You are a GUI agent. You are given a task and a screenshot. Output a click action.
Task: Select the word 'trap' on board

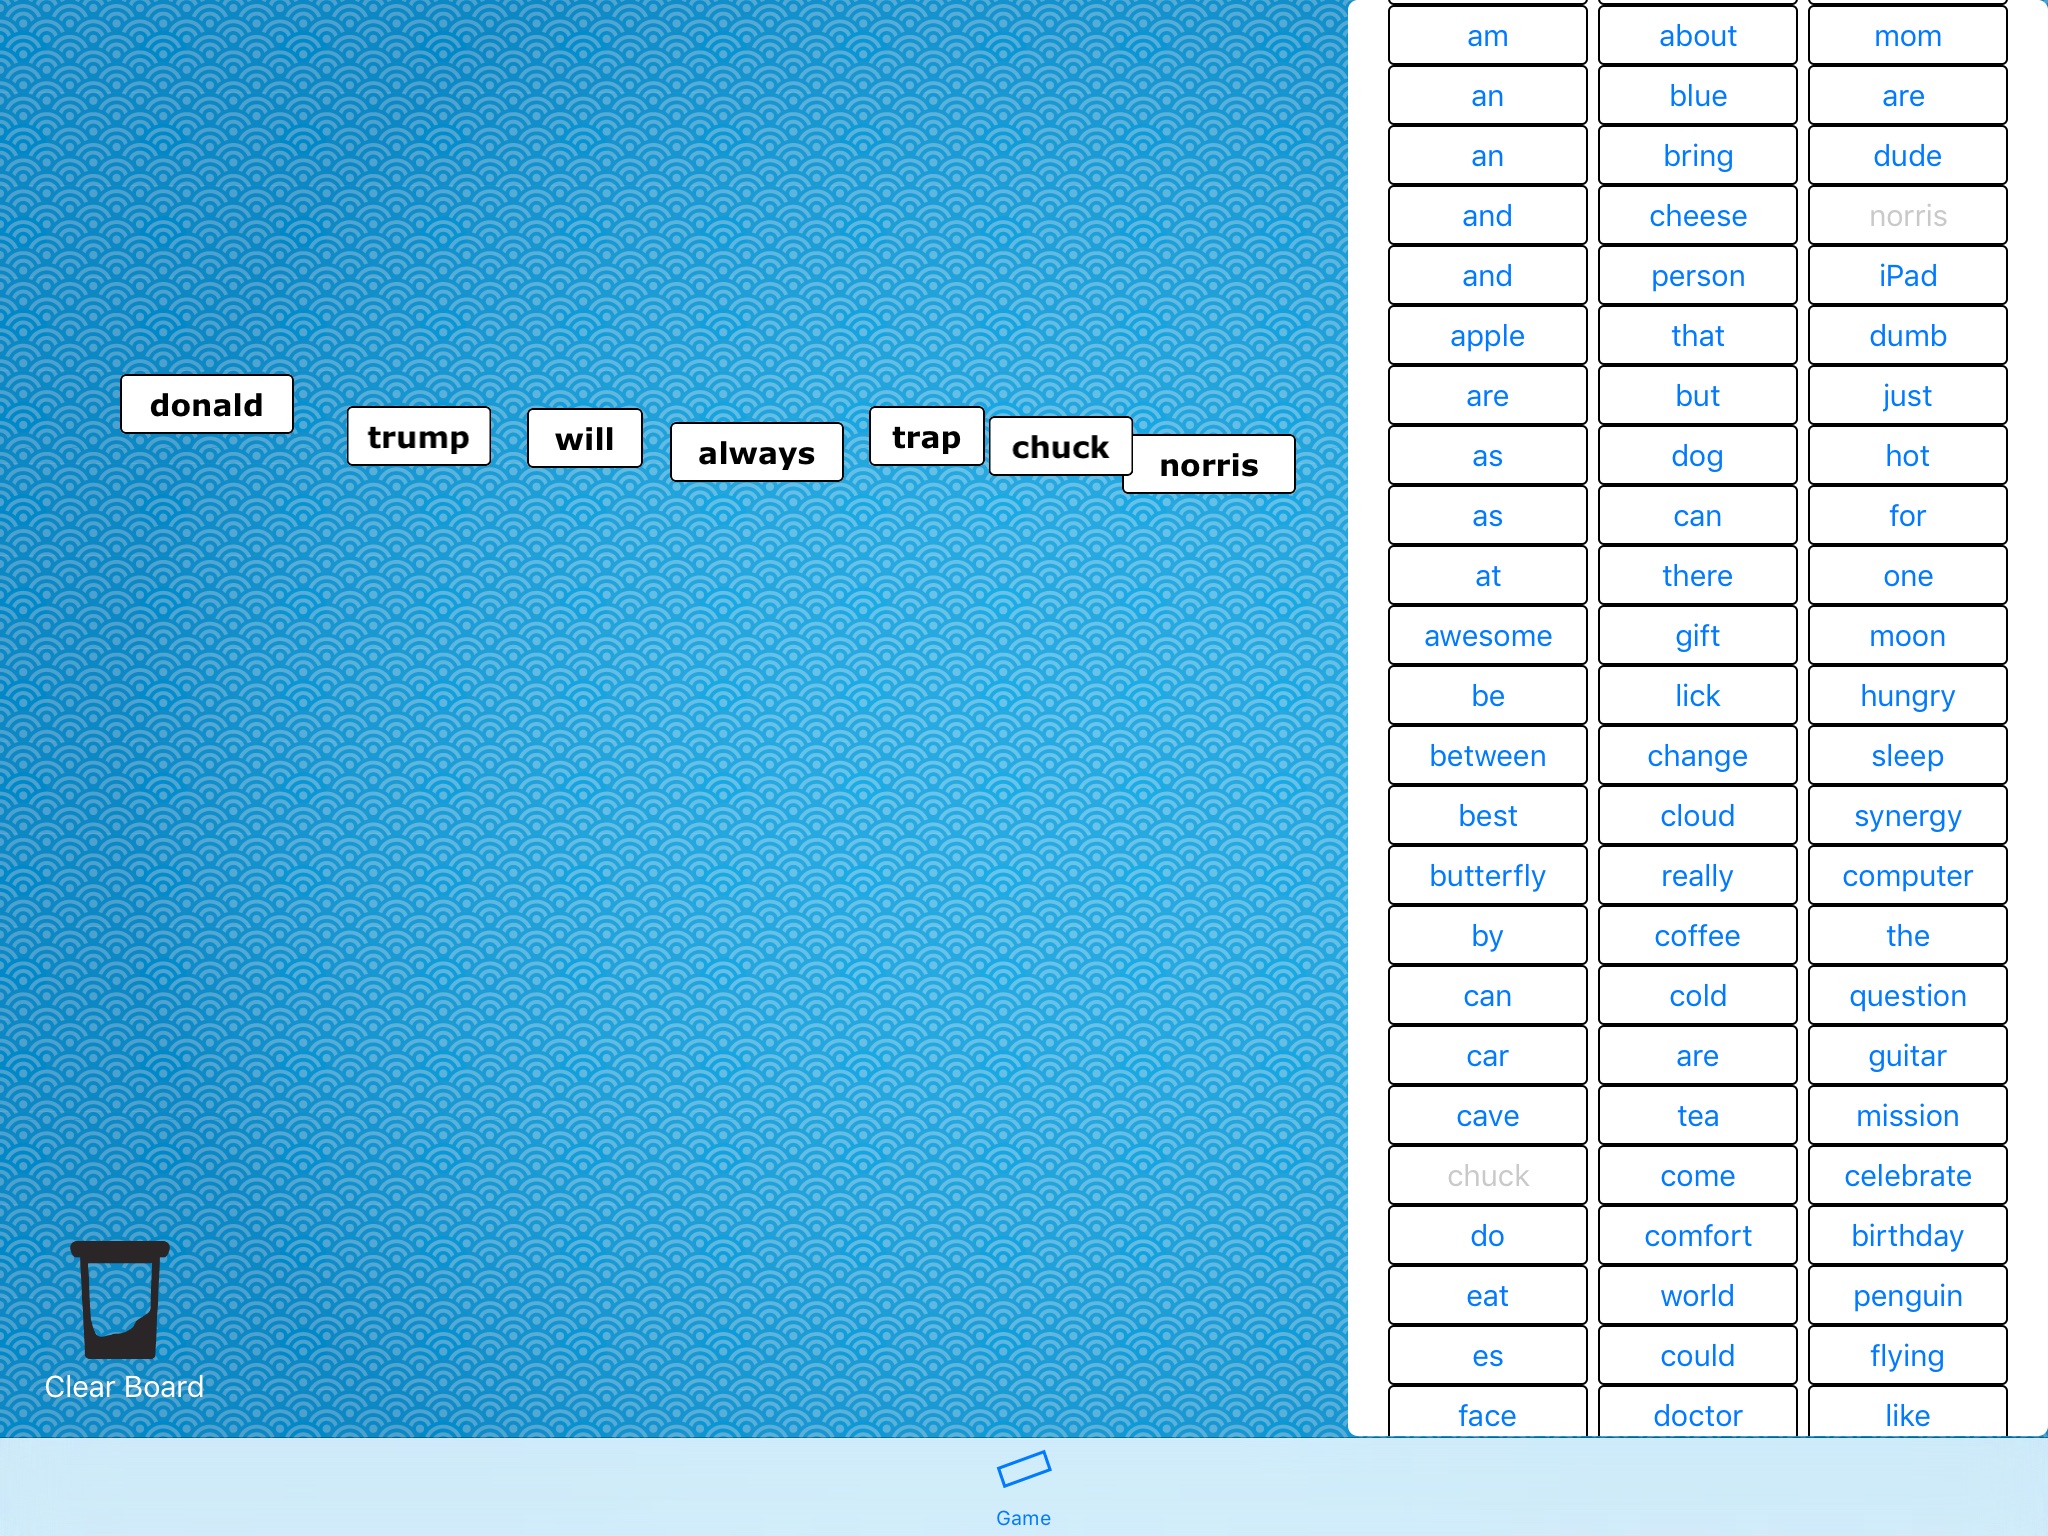pos(926,434)
